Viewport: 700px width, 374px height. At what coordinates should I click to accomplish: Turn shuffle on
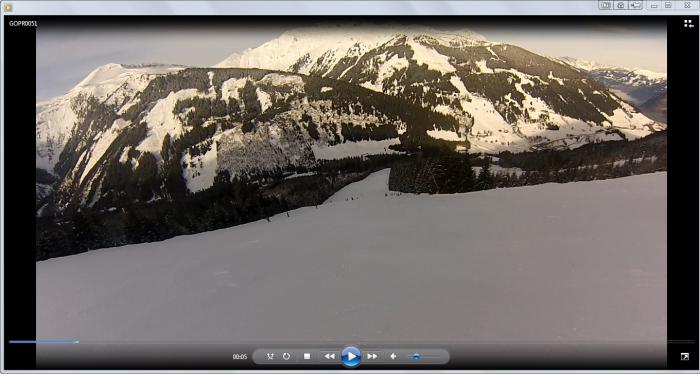pyautogui.click(x=270, y=356)
